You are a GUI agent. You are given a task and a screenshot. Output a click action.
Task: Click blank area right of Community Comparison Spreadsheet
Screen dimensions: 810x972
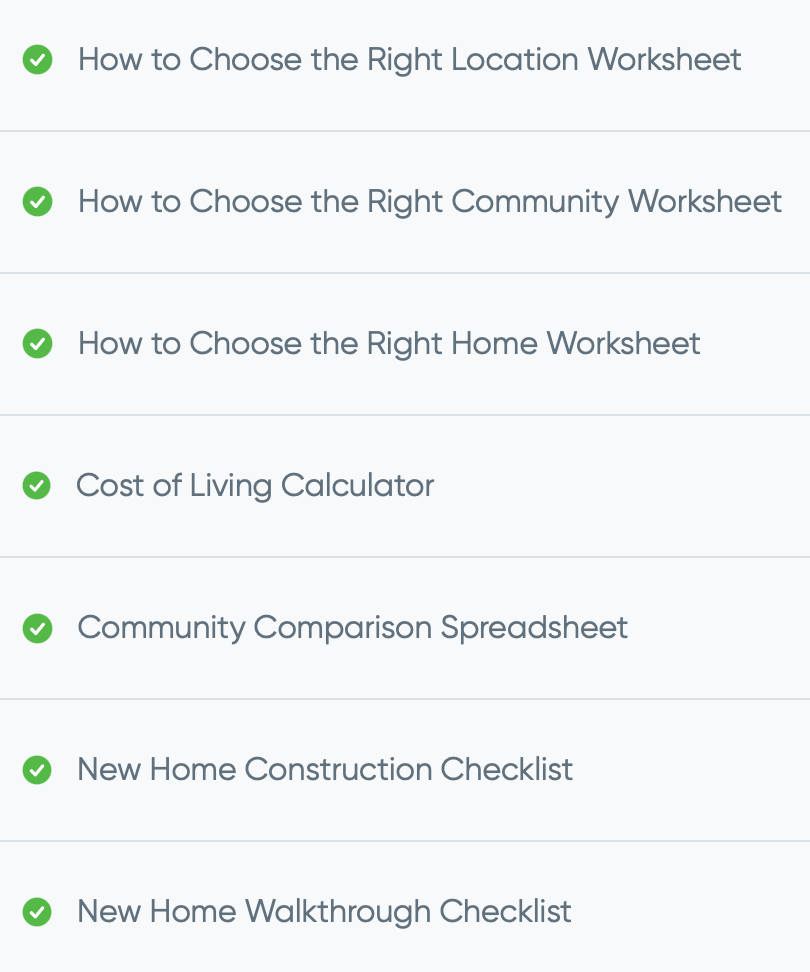pyautogui.click(x=719, y=627)
